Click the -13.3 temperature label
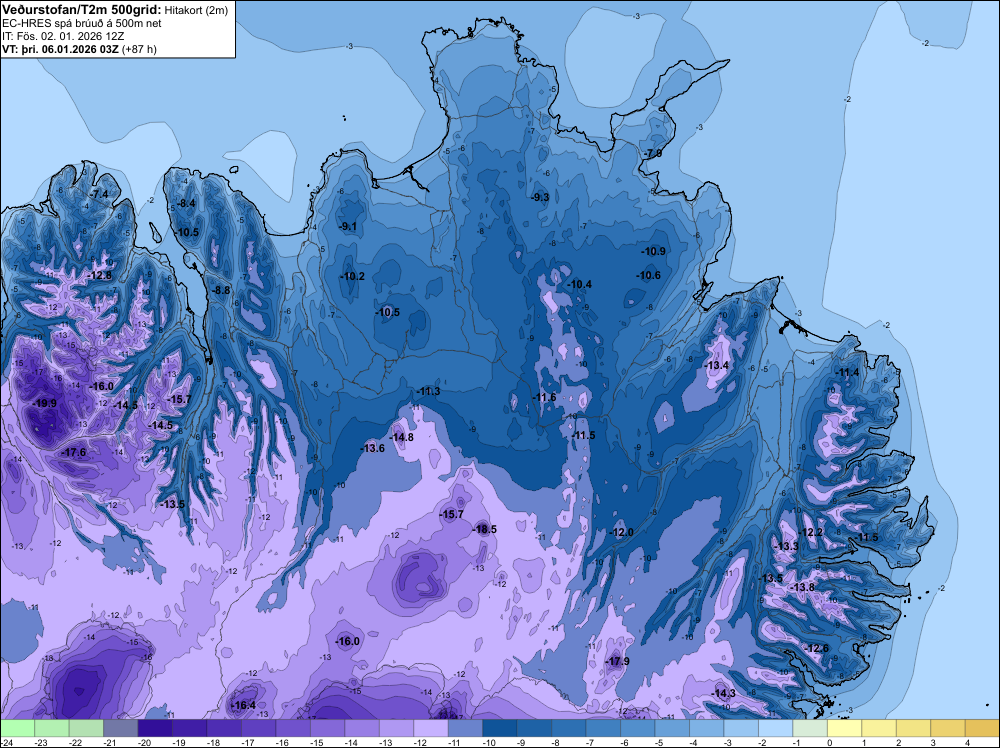The image size is (1000, 748). [x=787, y=546]
